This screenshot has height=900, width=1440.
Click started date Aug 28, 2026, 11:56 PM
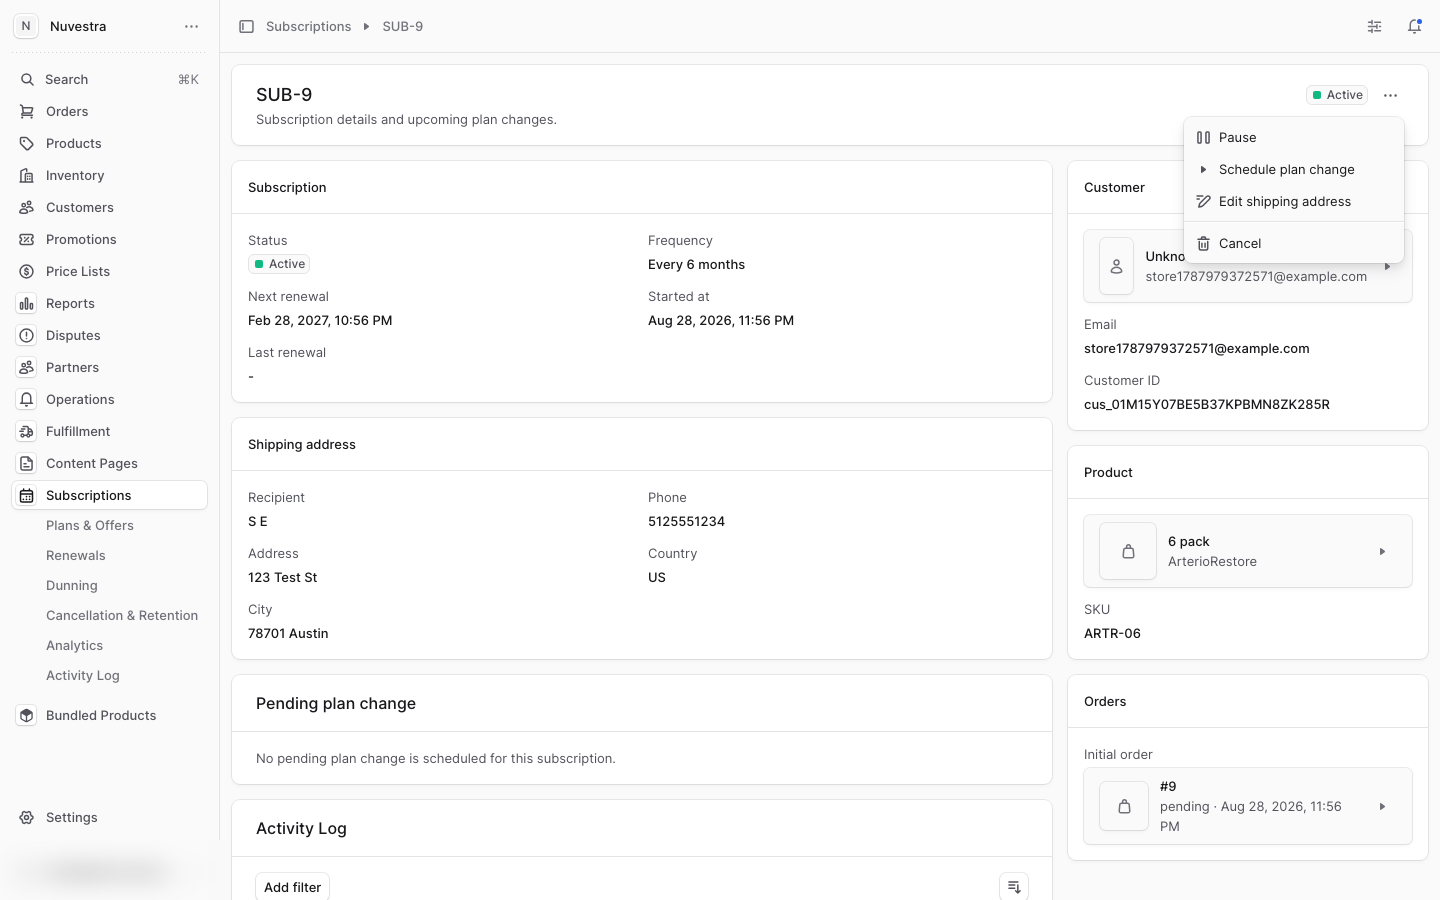point(721,320)
